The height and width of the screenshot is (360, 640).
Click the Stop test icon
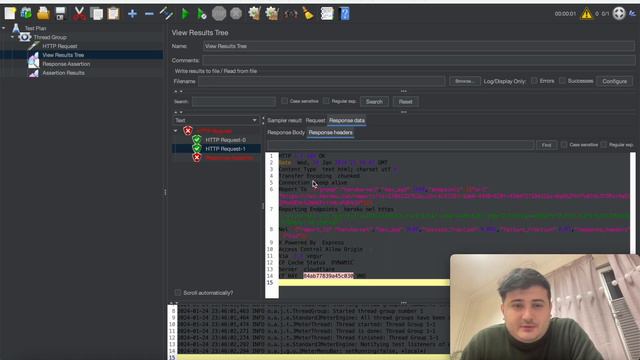pyautogui.click(x=219, y=14)
